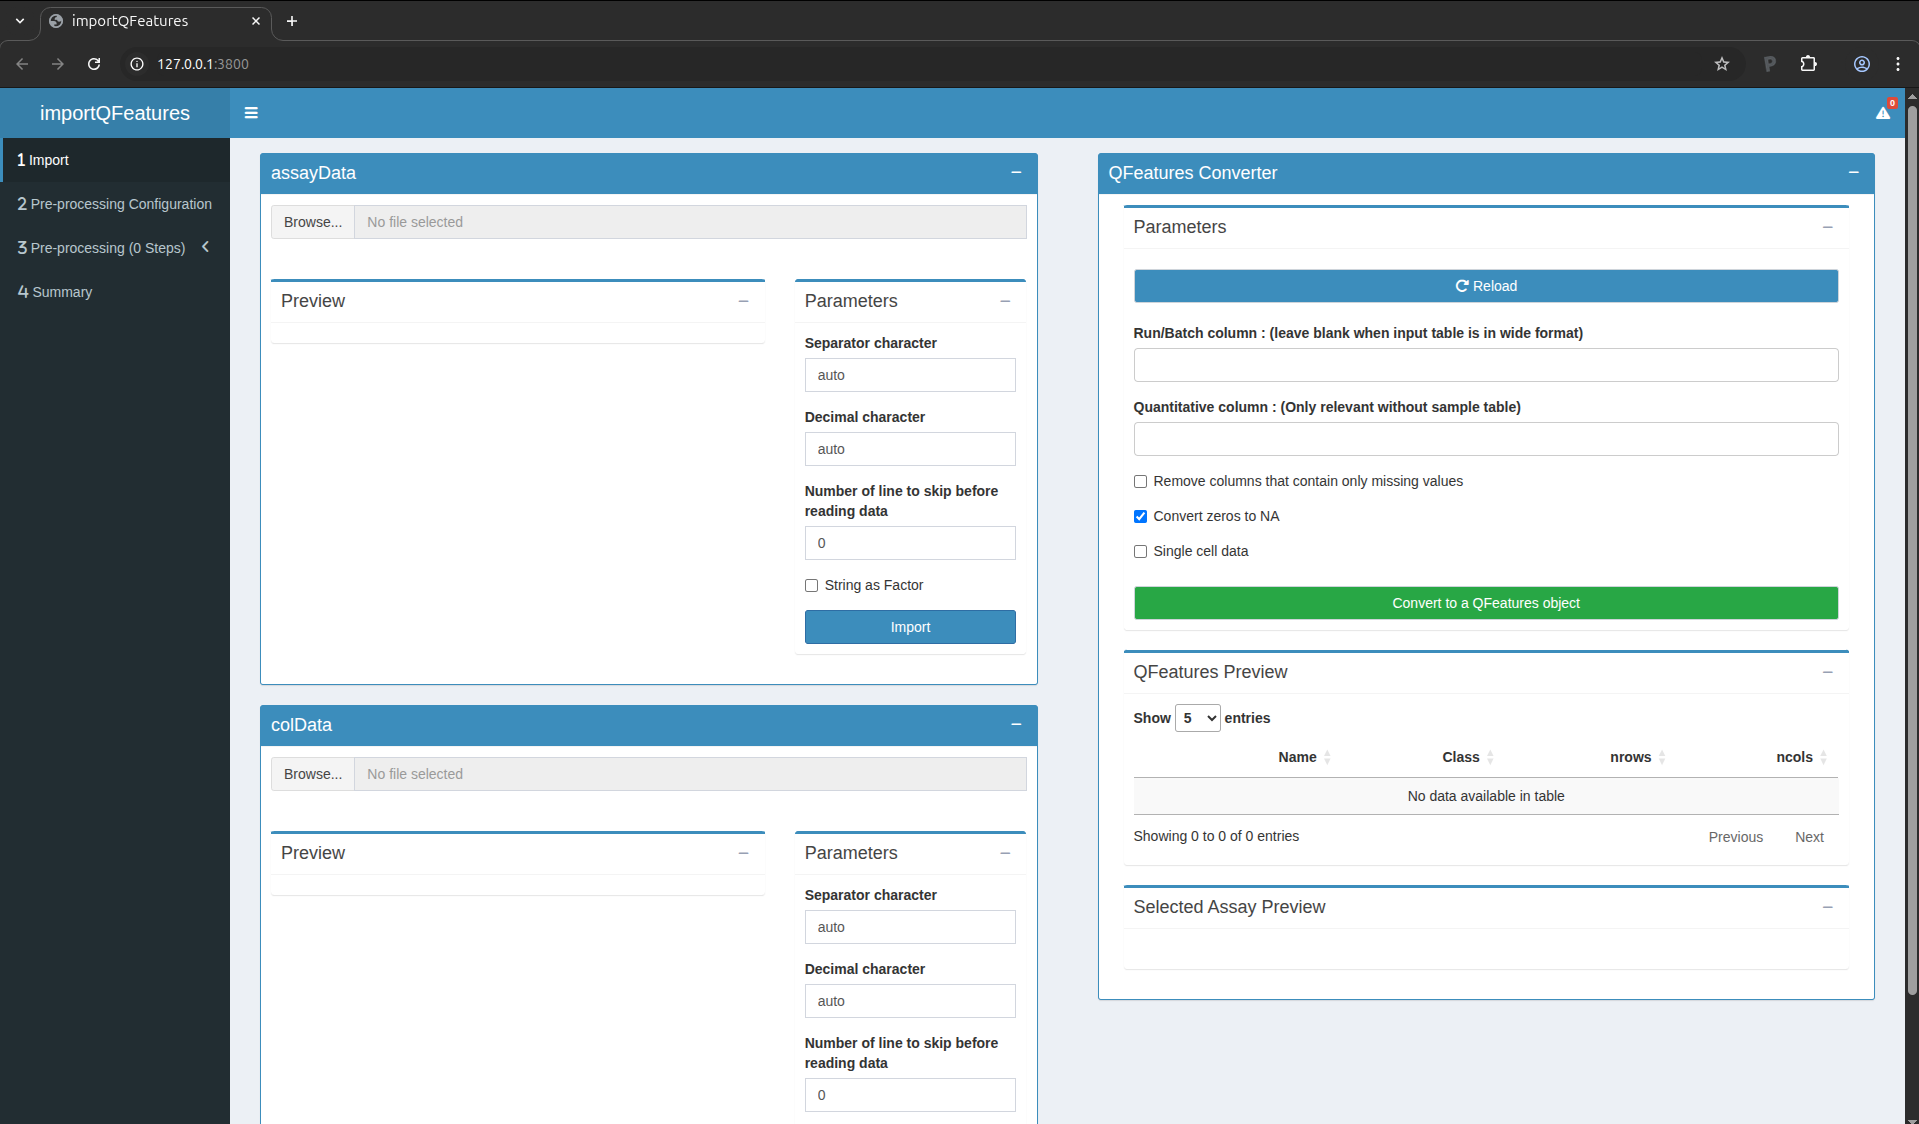Reload the browser page

tap(94, 64)
